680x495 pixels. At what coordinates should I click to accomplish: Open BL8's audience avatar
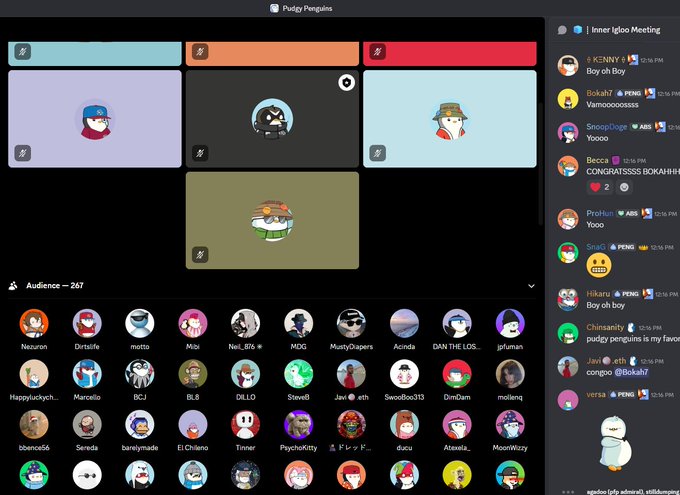[x=193, y=374]
